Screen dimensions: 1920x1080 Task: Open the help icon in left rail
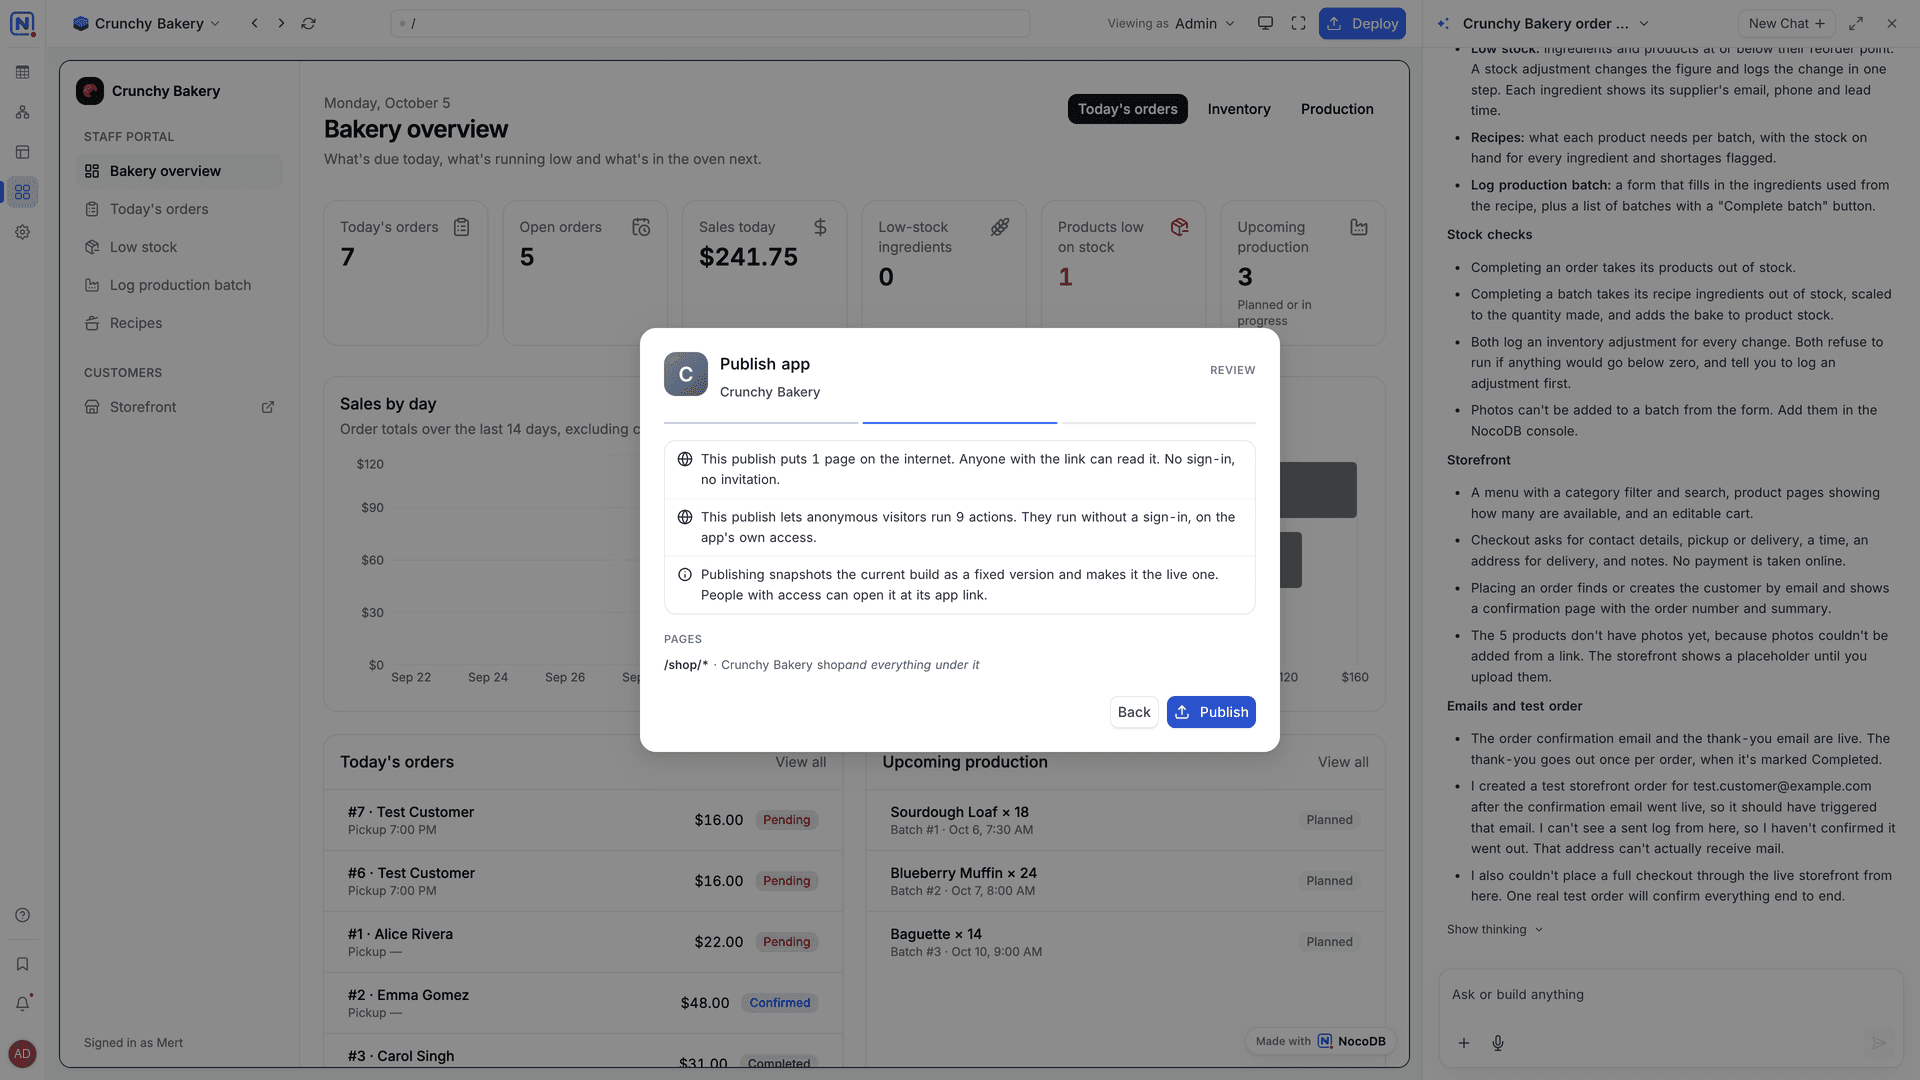(22, 915)
